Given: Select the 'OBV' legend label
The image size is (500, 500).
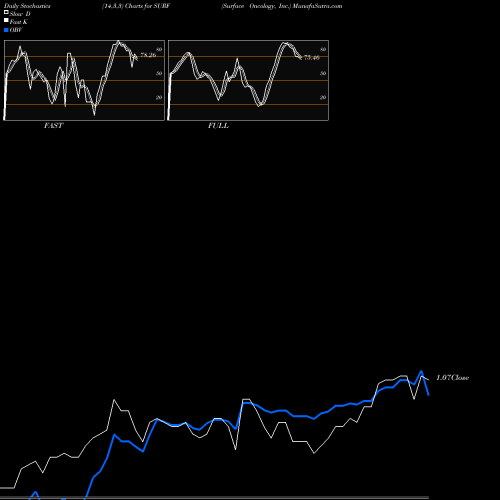Looking at the screenshot, I should 16,30.
